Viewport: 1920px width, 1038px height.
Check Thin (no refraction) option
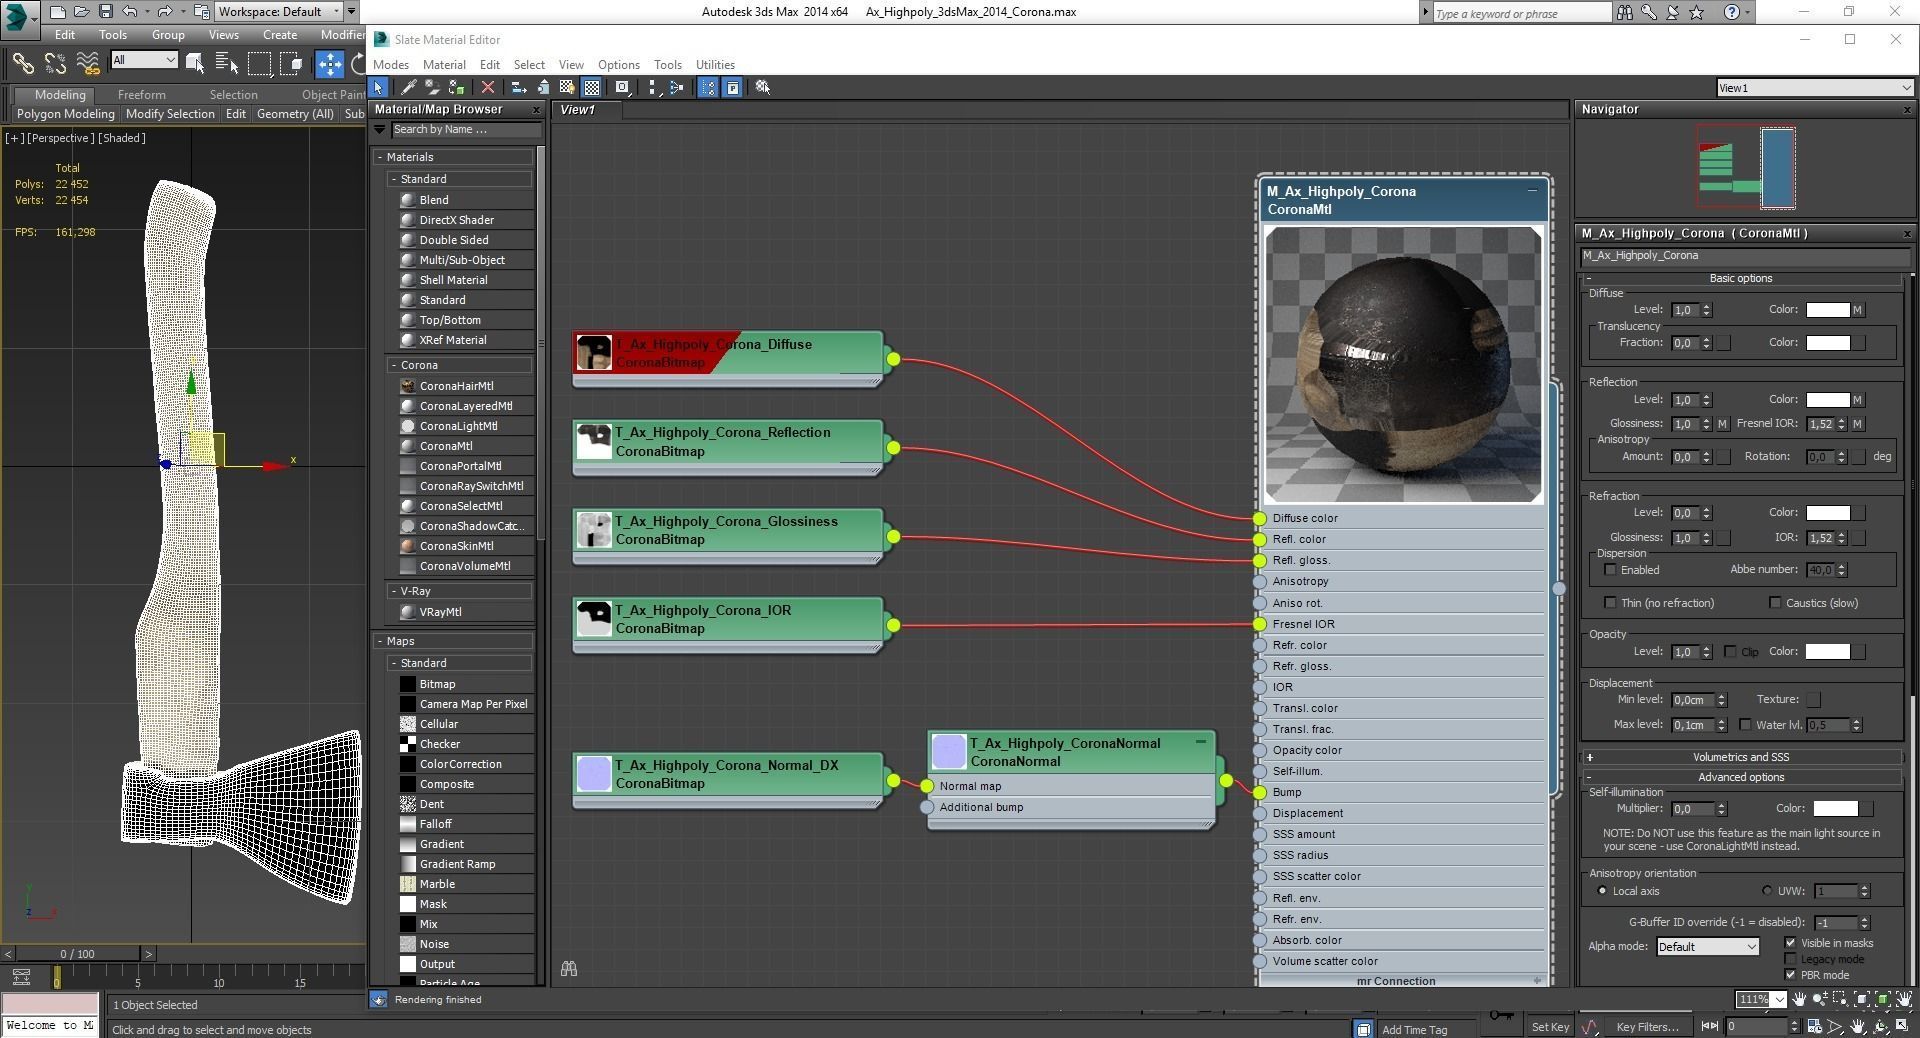(1609, 603)
